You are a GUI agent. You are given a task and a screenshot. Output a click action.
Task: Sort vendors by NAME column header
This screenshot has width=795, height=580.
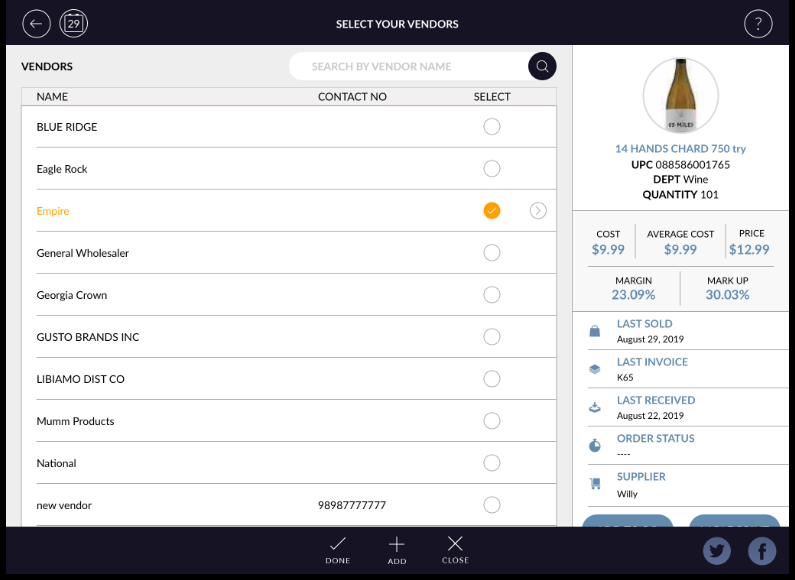pyautogui.click(x=52, y=97)
